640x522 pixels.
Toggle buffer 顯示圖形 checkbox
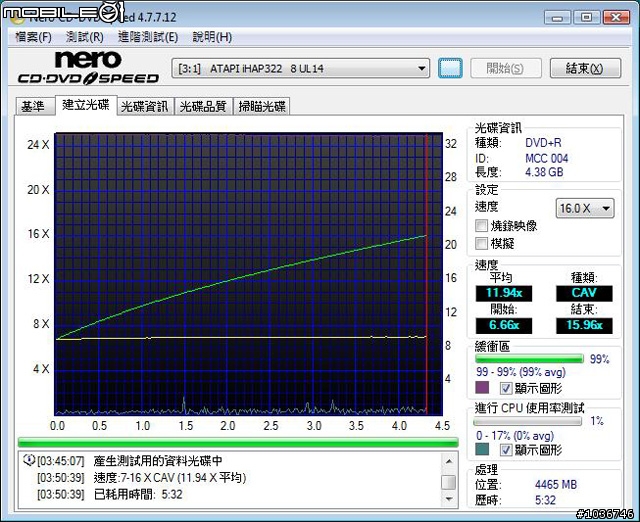[x=506, y=388]
